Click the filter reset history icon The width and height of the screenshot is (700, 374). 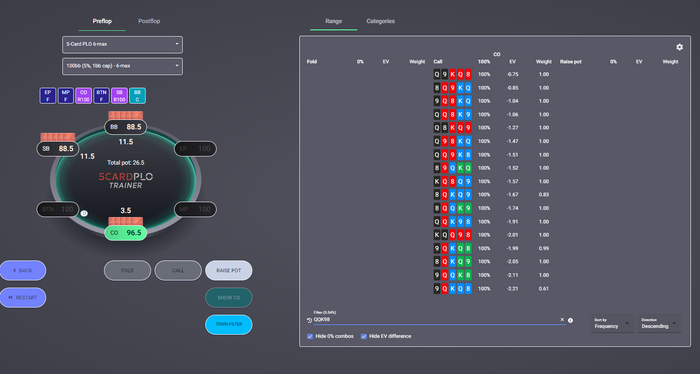(x=309, y=320)
